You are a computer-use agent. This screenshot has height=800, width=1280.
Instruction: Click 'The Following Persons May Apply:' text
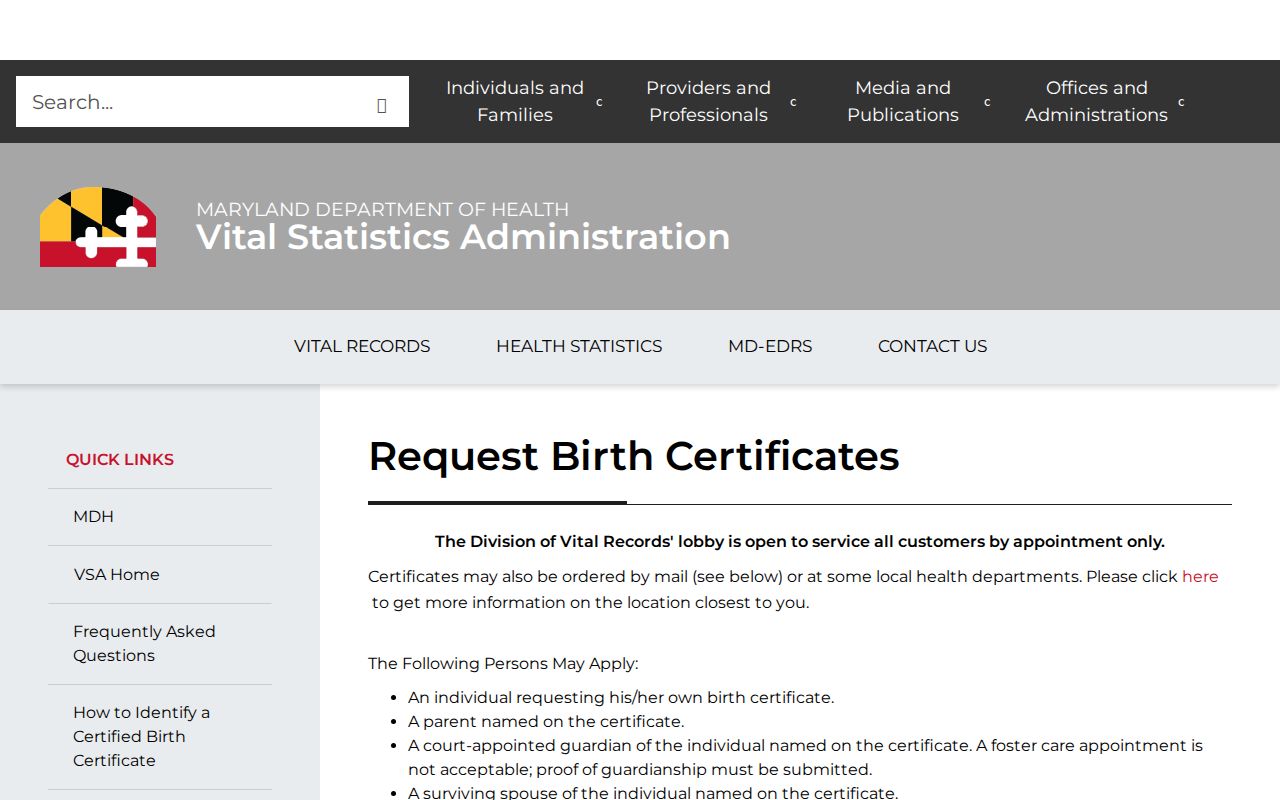pyautogui.click(x=503, y=664)
